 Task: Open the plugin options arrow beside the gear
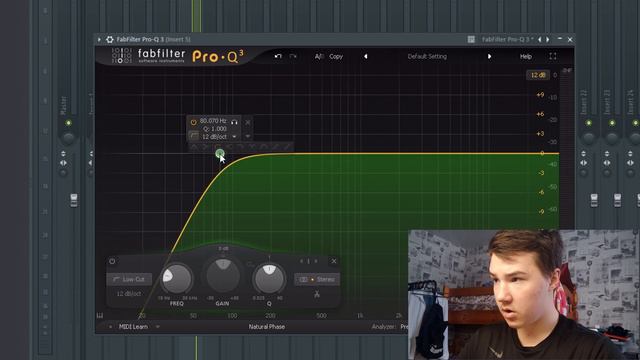(99, 40)
